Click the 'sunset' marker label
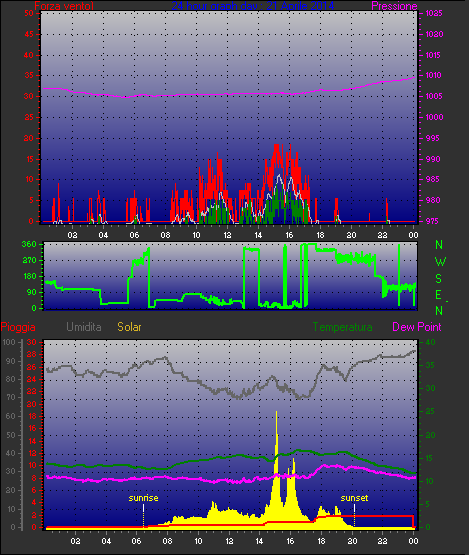The width and height of the screenshot is (469, 555). (x=354, y=498)
